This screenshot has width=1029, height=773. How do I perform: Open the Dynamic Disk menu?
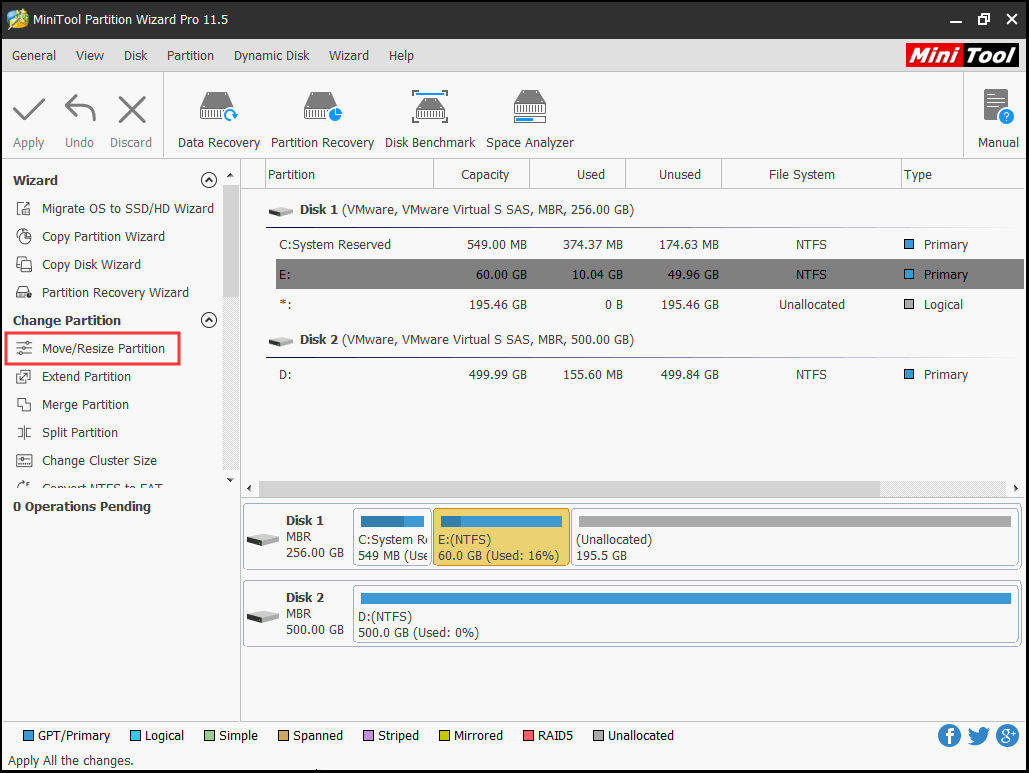click(x=272, y=56)
